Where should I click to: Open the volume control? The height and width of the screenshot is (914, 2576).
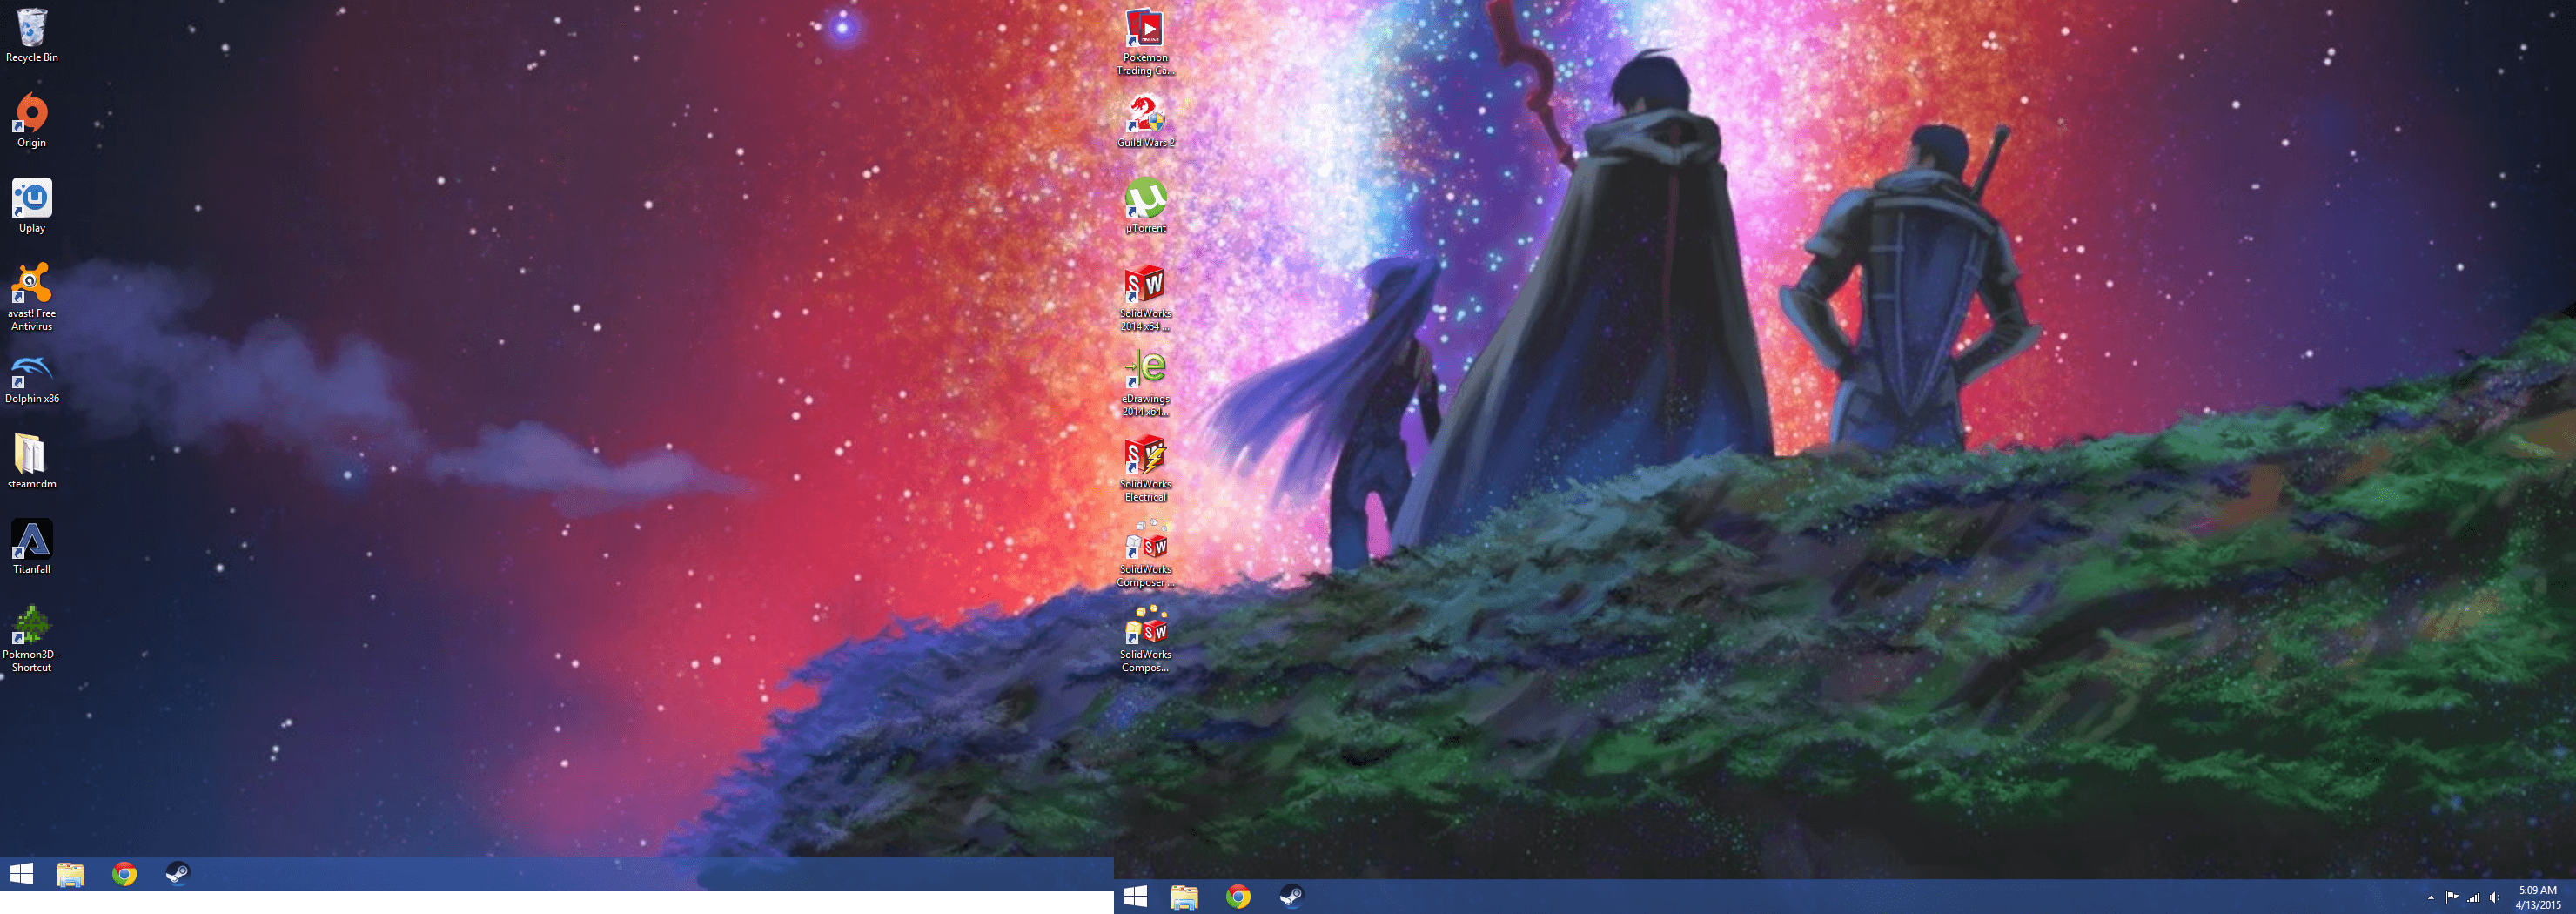coord(2495,898)
